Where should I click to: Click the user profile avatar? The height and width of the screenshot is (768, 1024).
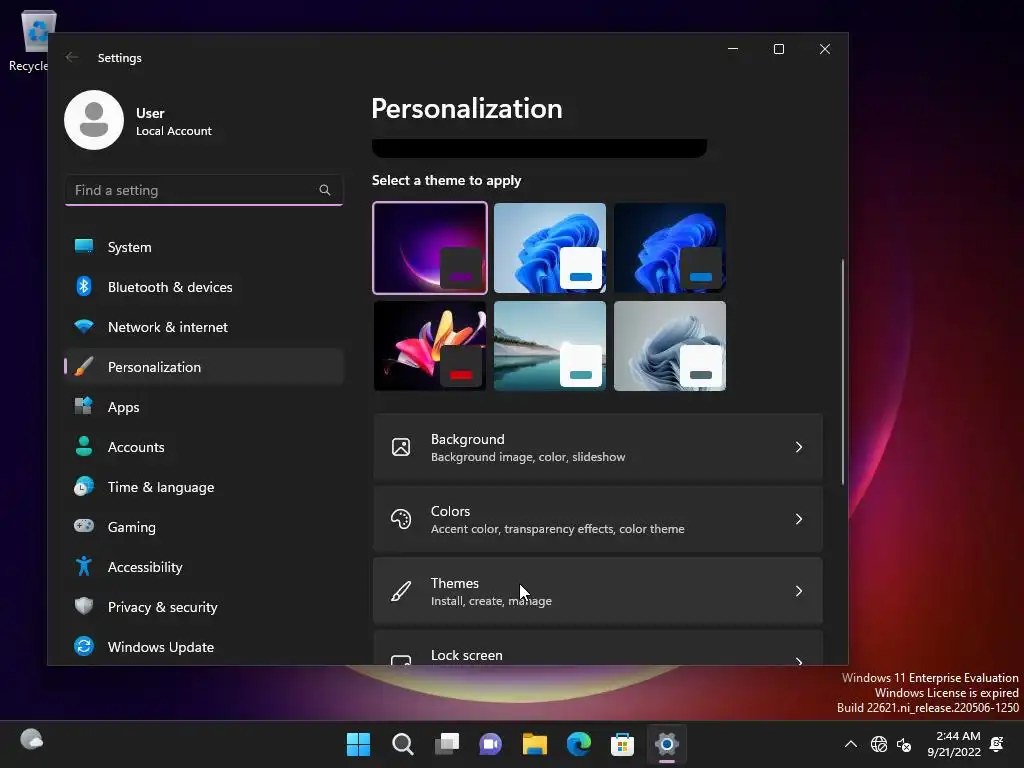[x=94, y=120]
